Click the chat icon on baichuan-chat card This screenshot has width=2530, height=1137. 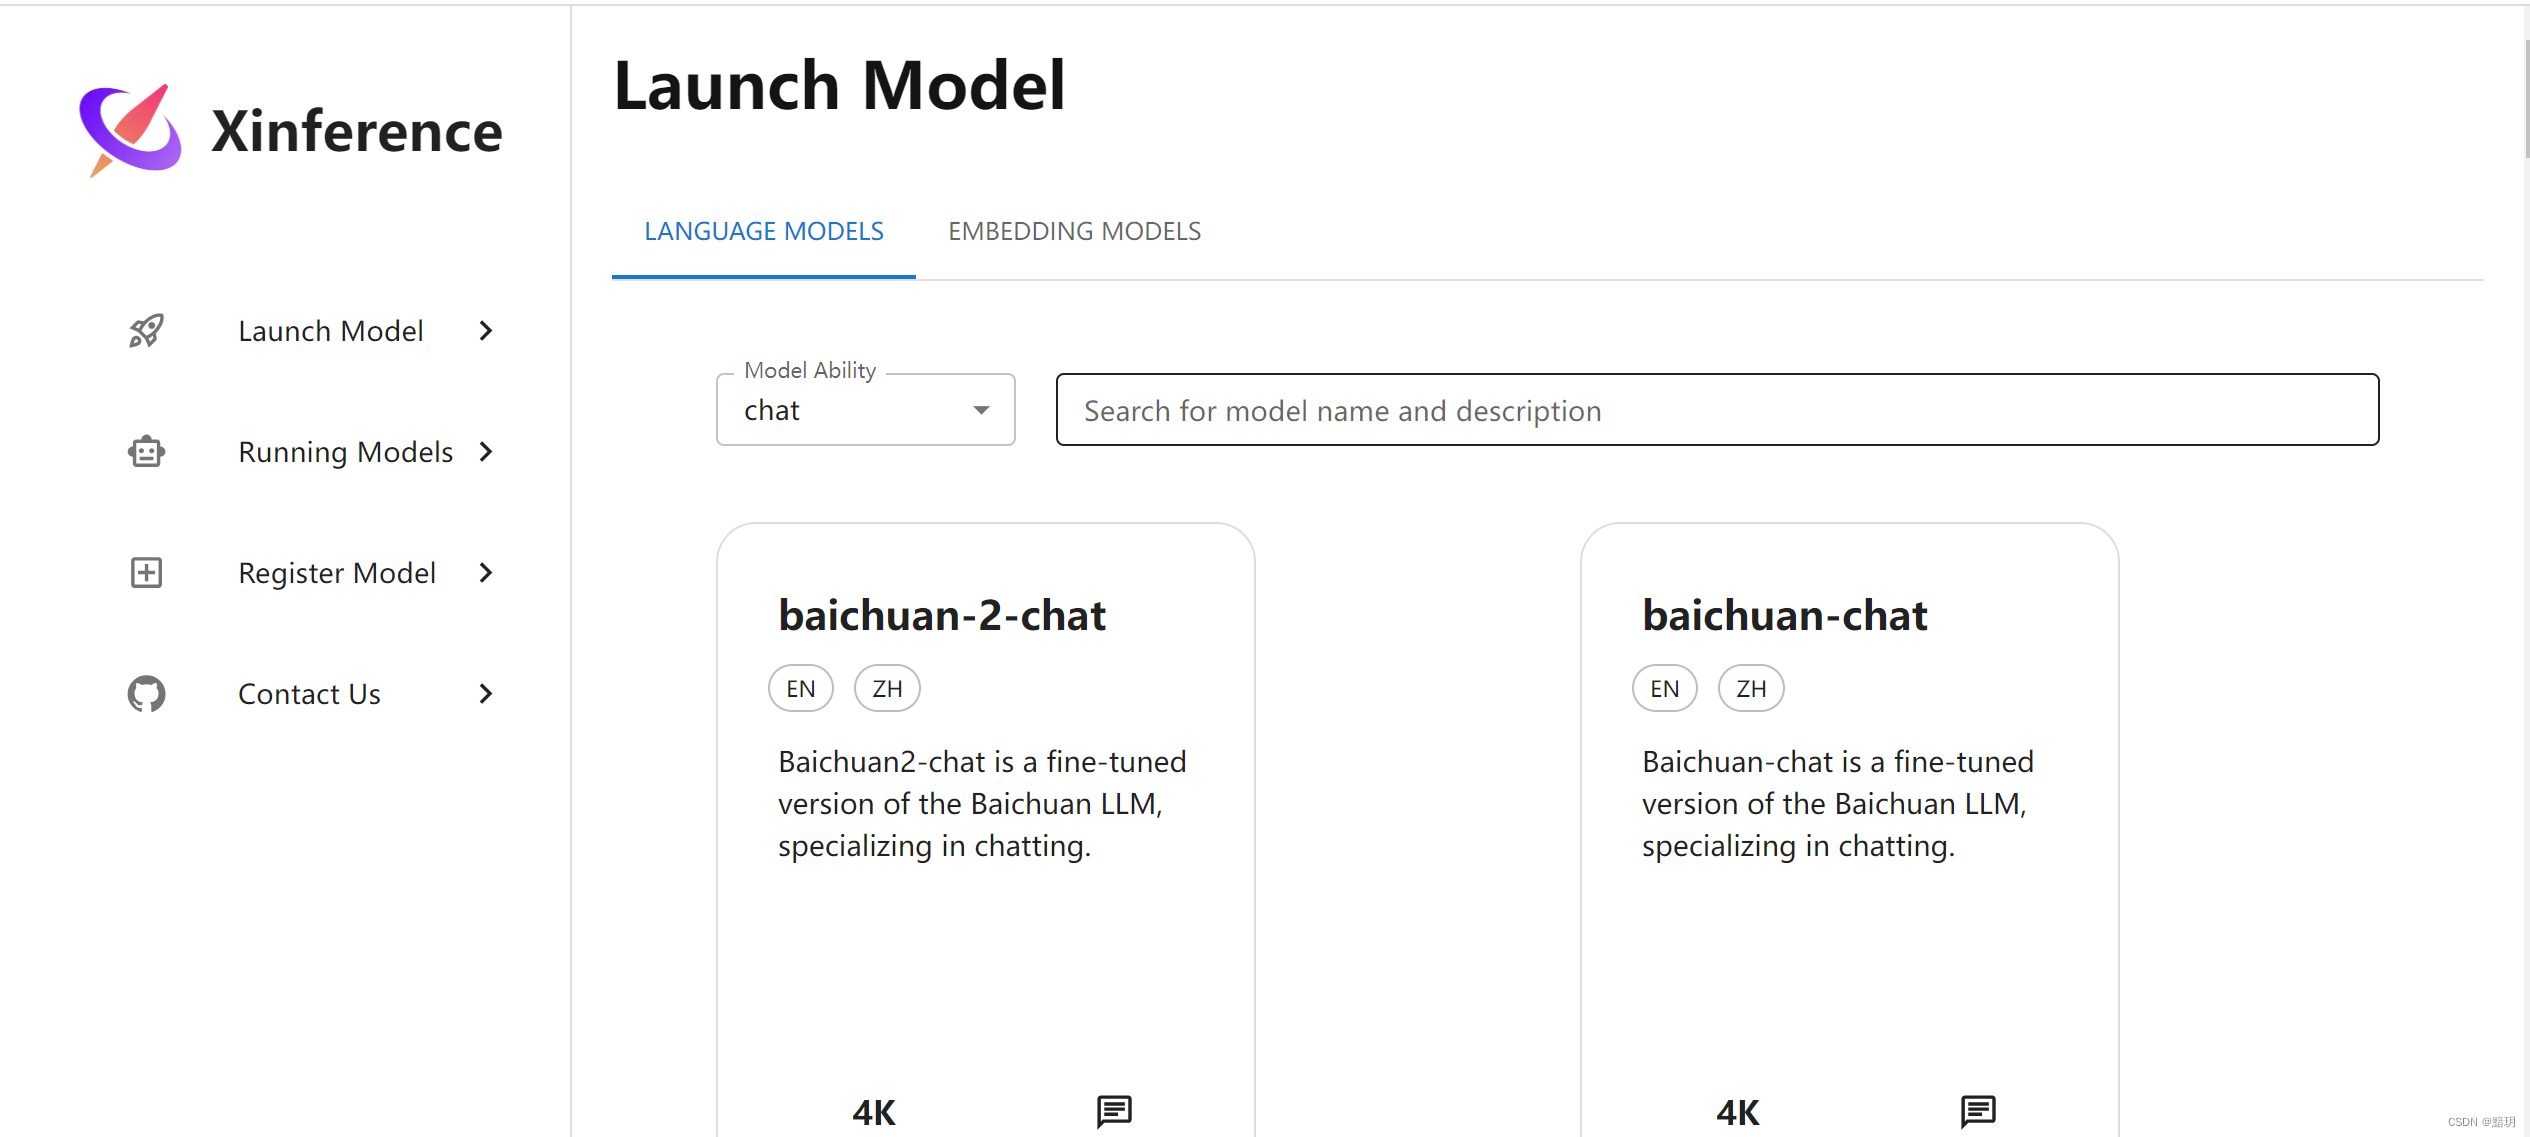[1978, 1111]
